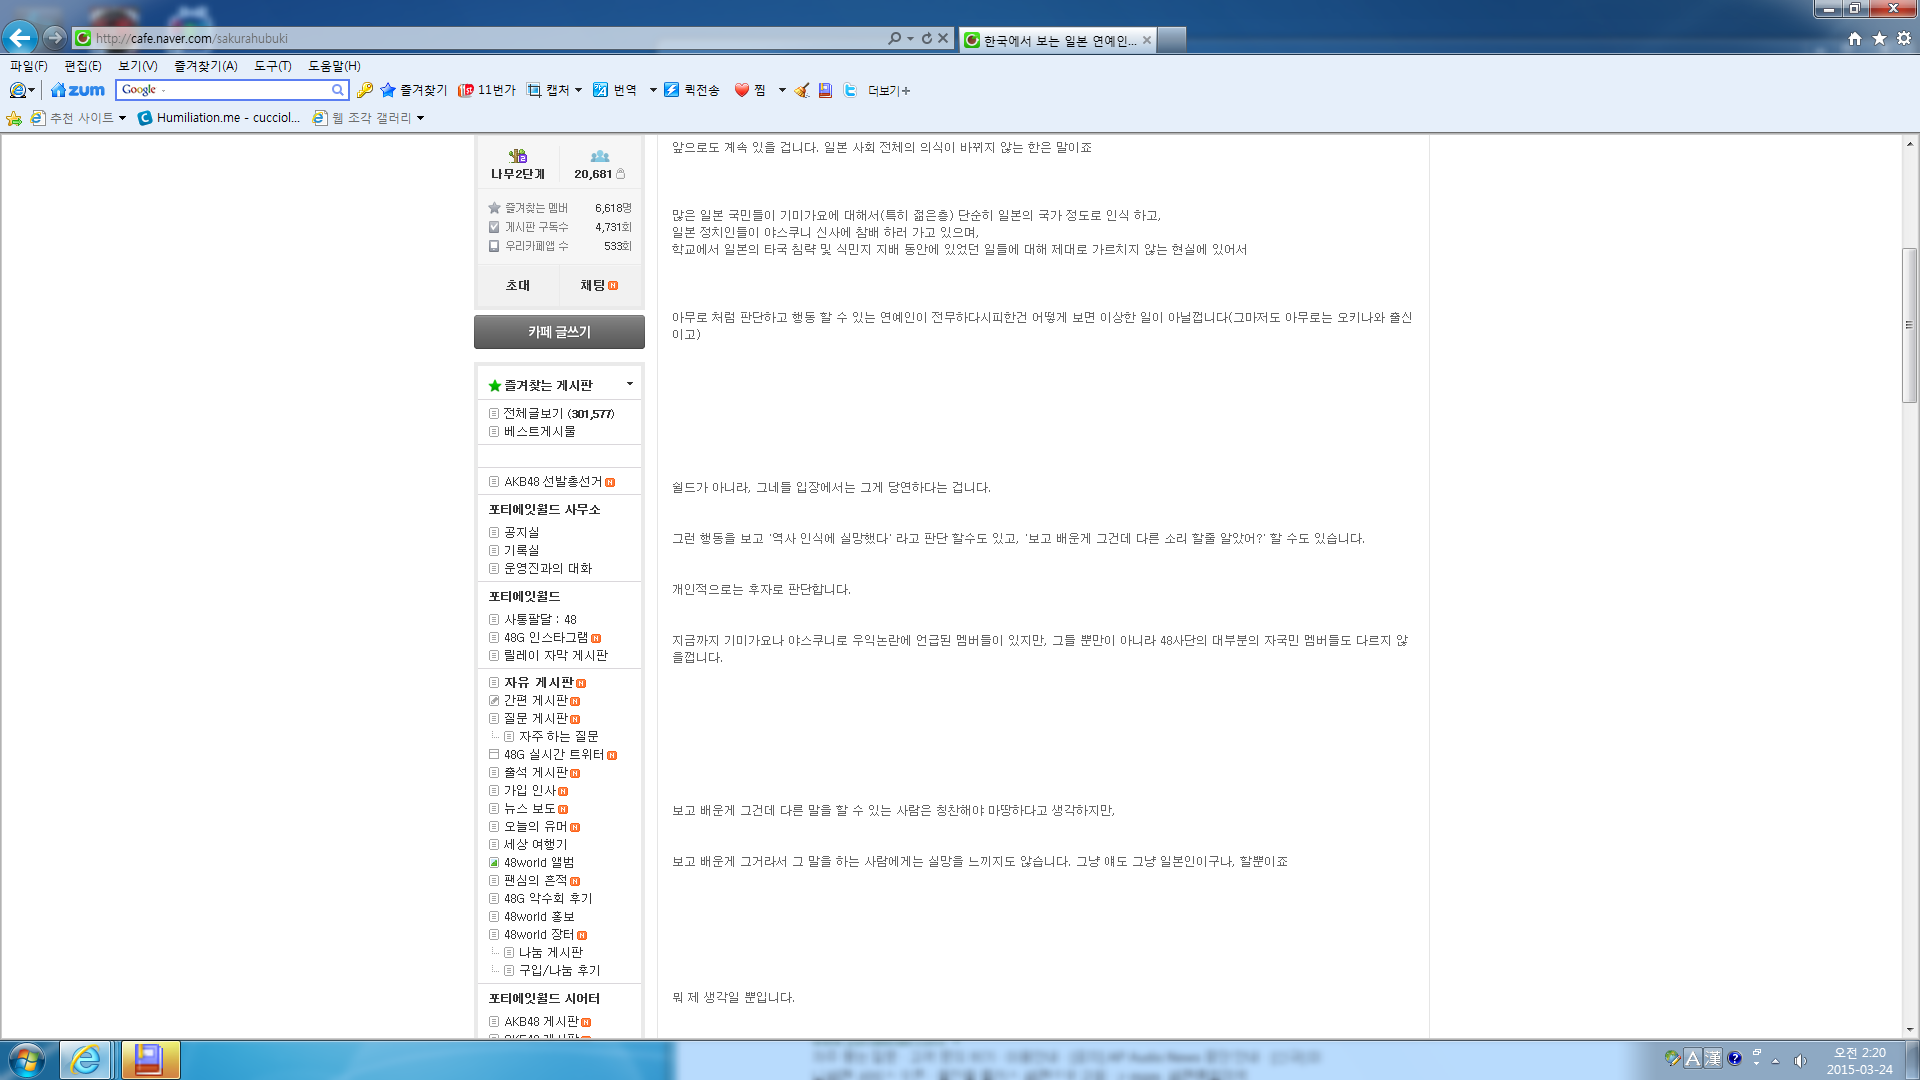Viewport: 1920px width, 1080px height.
Task: Refresh the page with reload icon
Action: 926,38
